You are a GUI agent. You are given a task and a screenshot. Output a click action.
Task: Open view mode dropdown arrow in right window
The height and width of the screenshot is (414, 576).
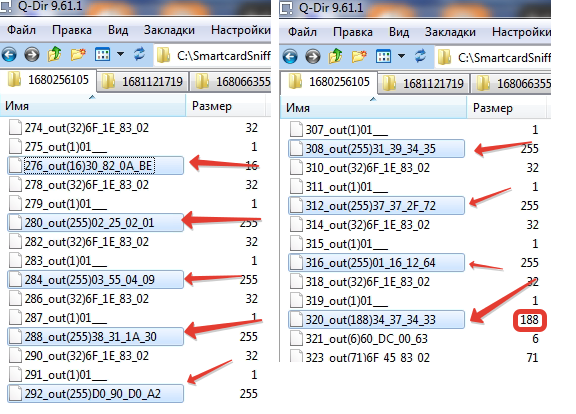click(401, 57)
